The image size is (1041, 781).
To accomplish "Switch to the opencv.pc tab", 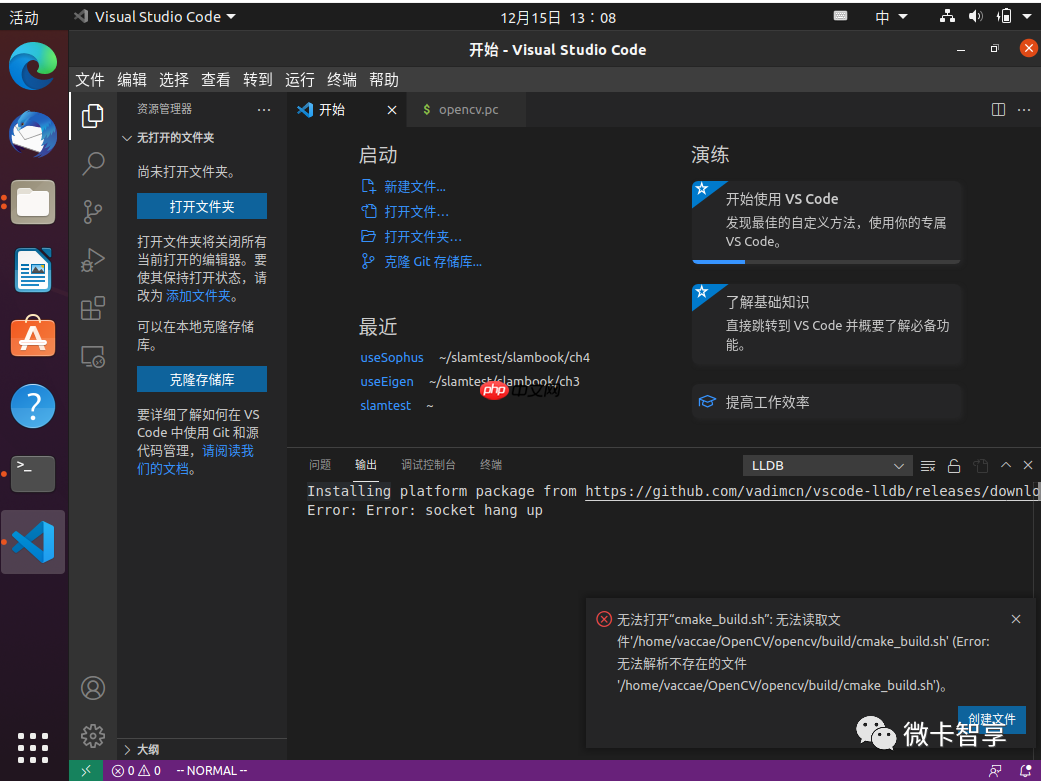I will pyautogui.click(x=466, y=109).
